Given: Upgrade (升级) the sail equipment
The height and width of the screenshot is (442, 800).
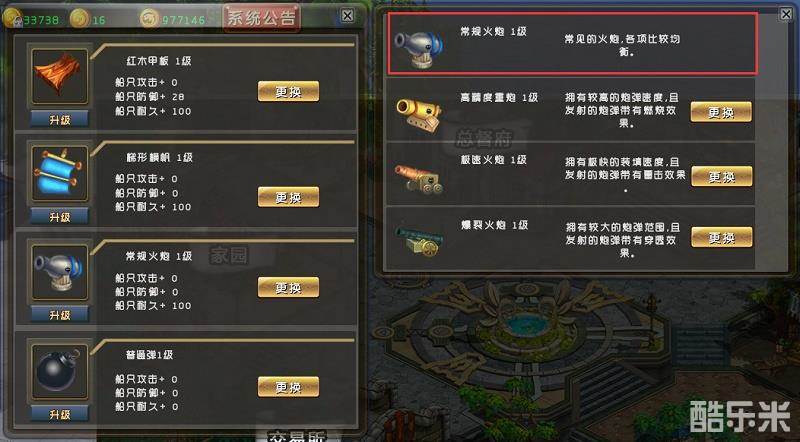Looking at the screenshot, I should [60, 217].
